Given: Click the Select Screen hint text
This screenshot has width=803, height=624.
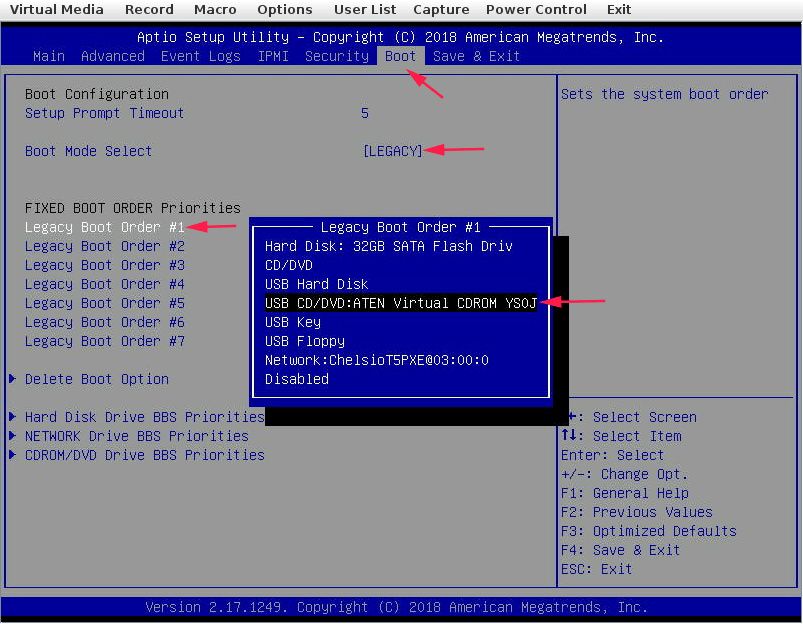Looking at the screenshot, I should pyautogui.click(x=645, y=417).
